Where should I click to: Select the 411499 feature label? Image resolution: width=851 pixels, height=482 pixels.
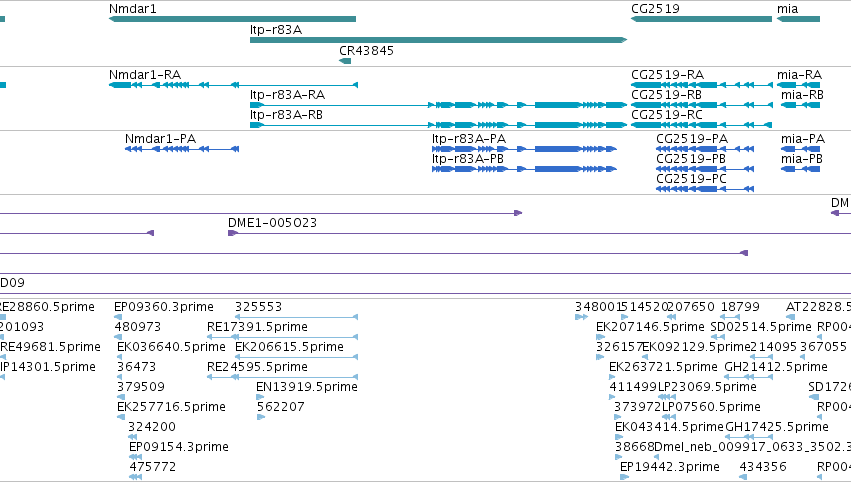633,387
